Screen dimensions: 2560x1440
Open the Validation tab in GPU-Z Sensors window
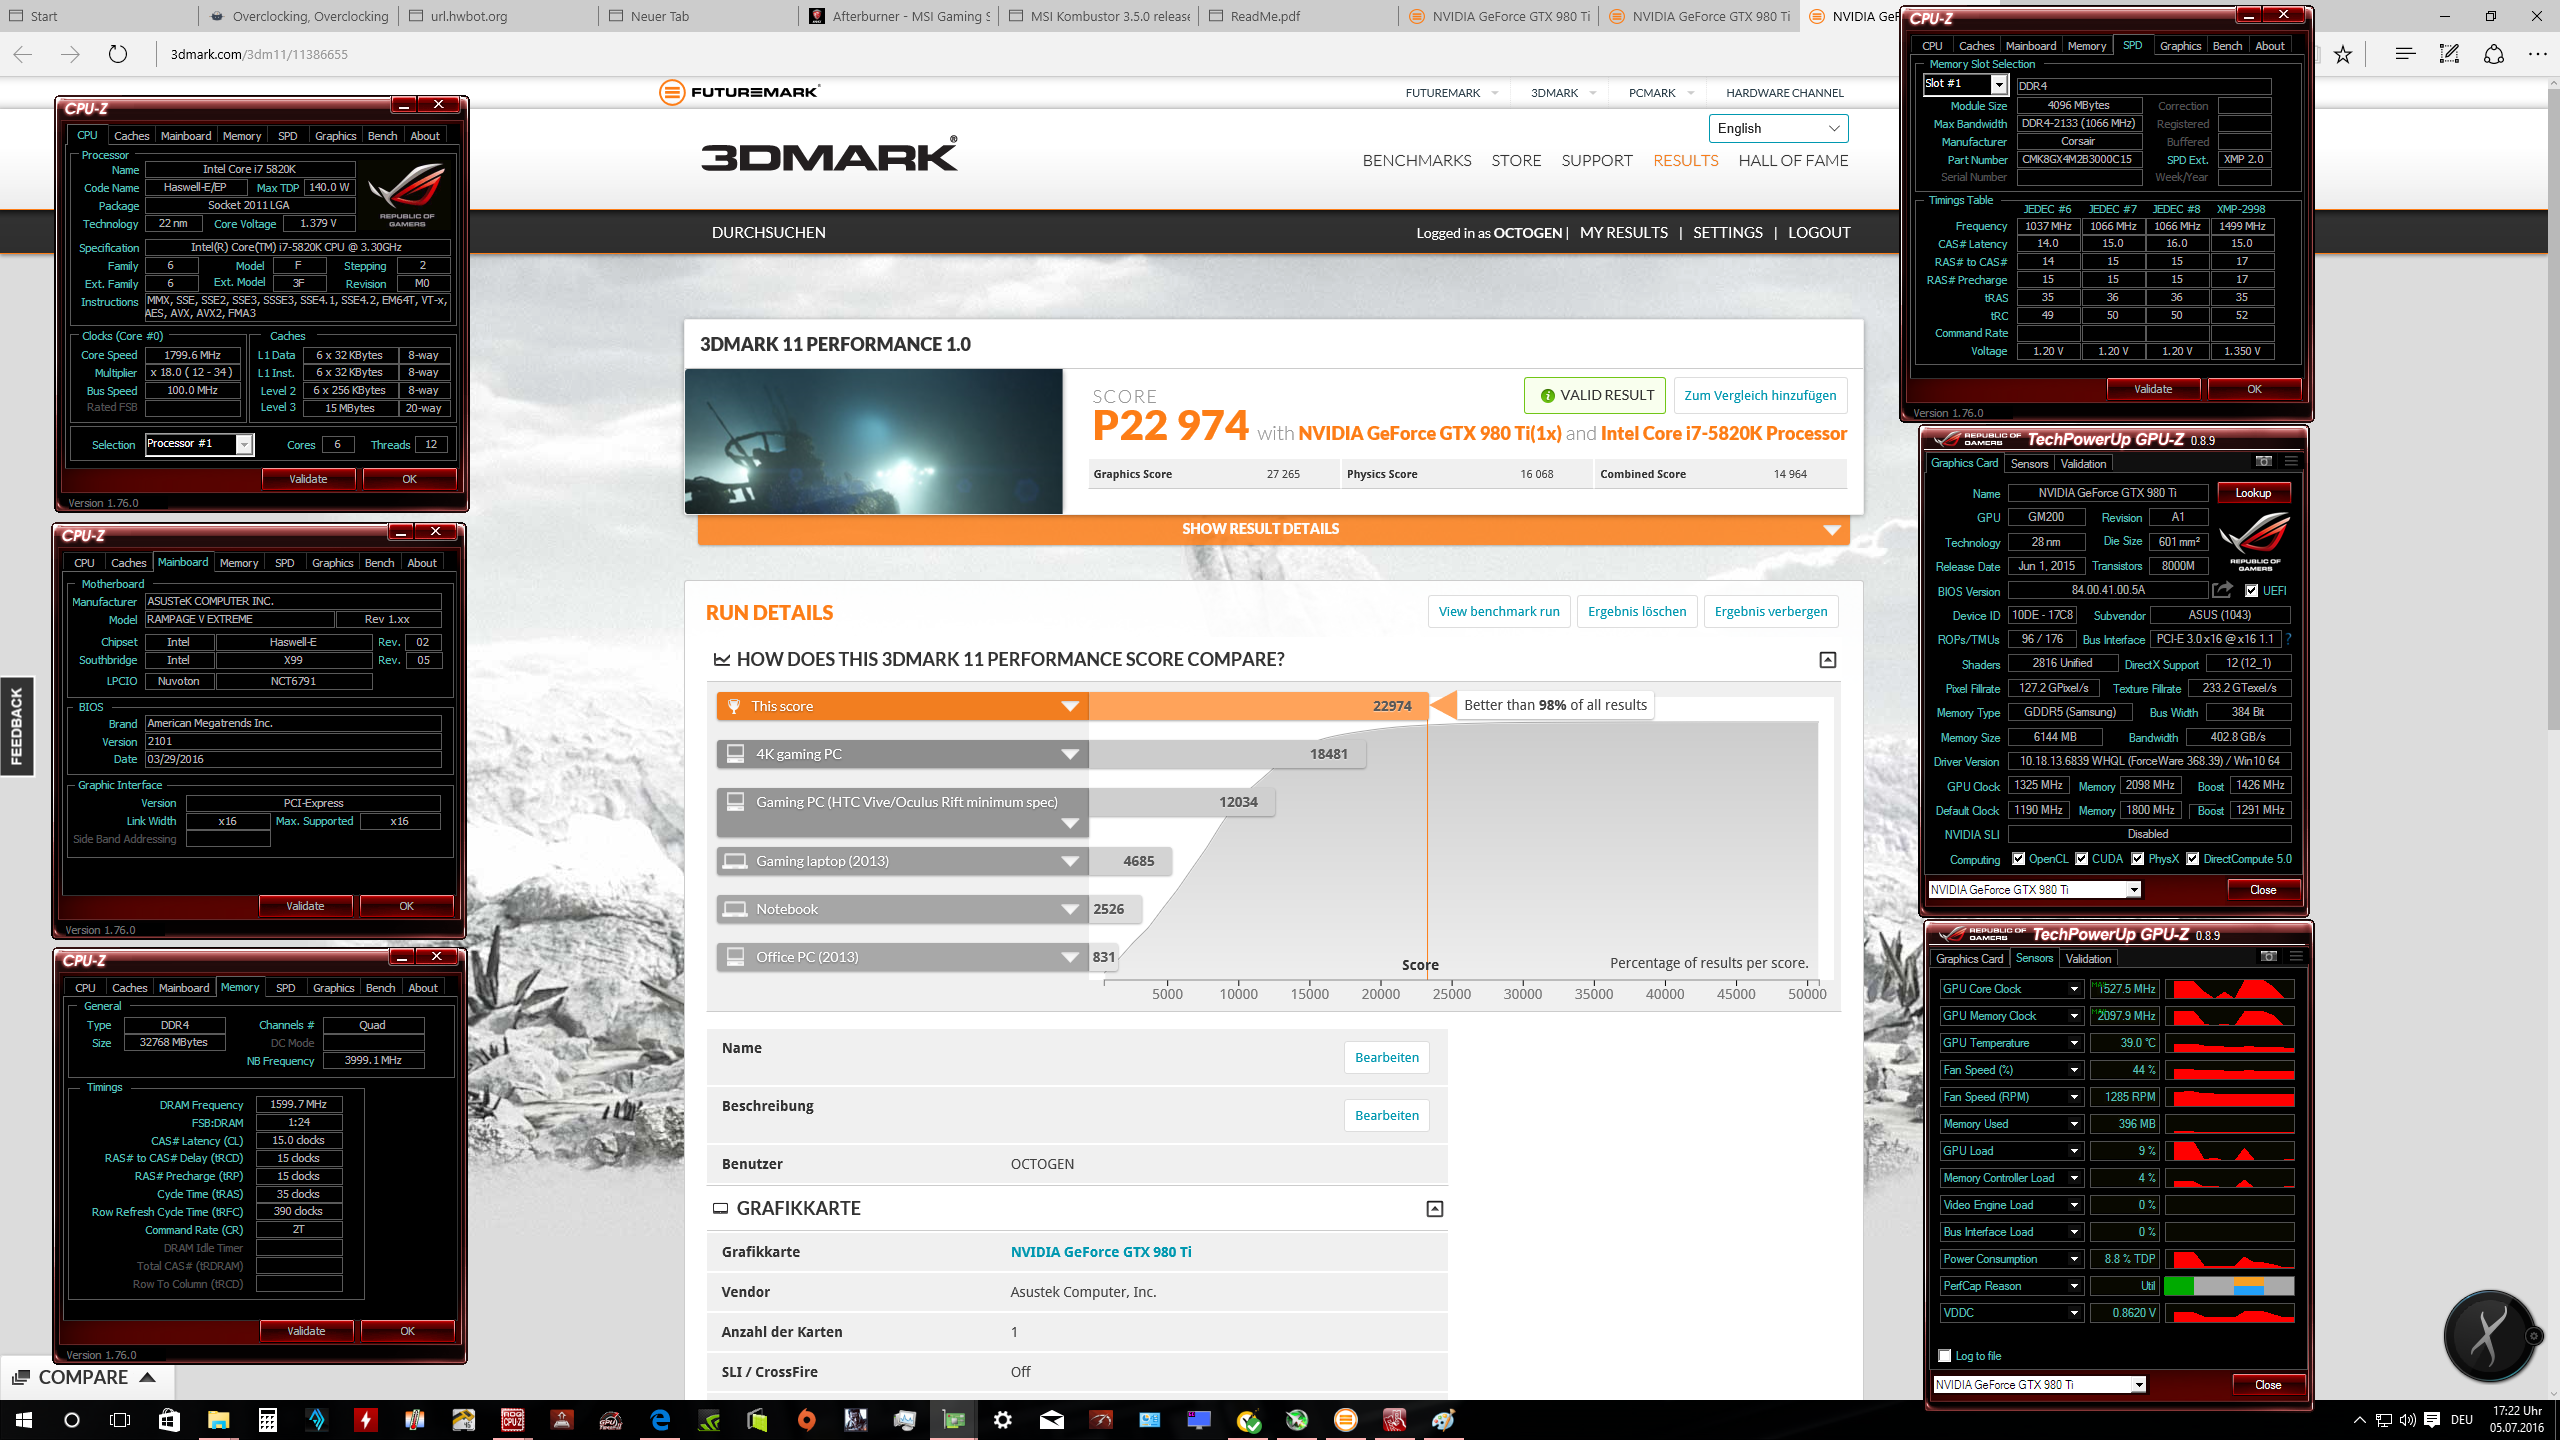point(2089,958)
